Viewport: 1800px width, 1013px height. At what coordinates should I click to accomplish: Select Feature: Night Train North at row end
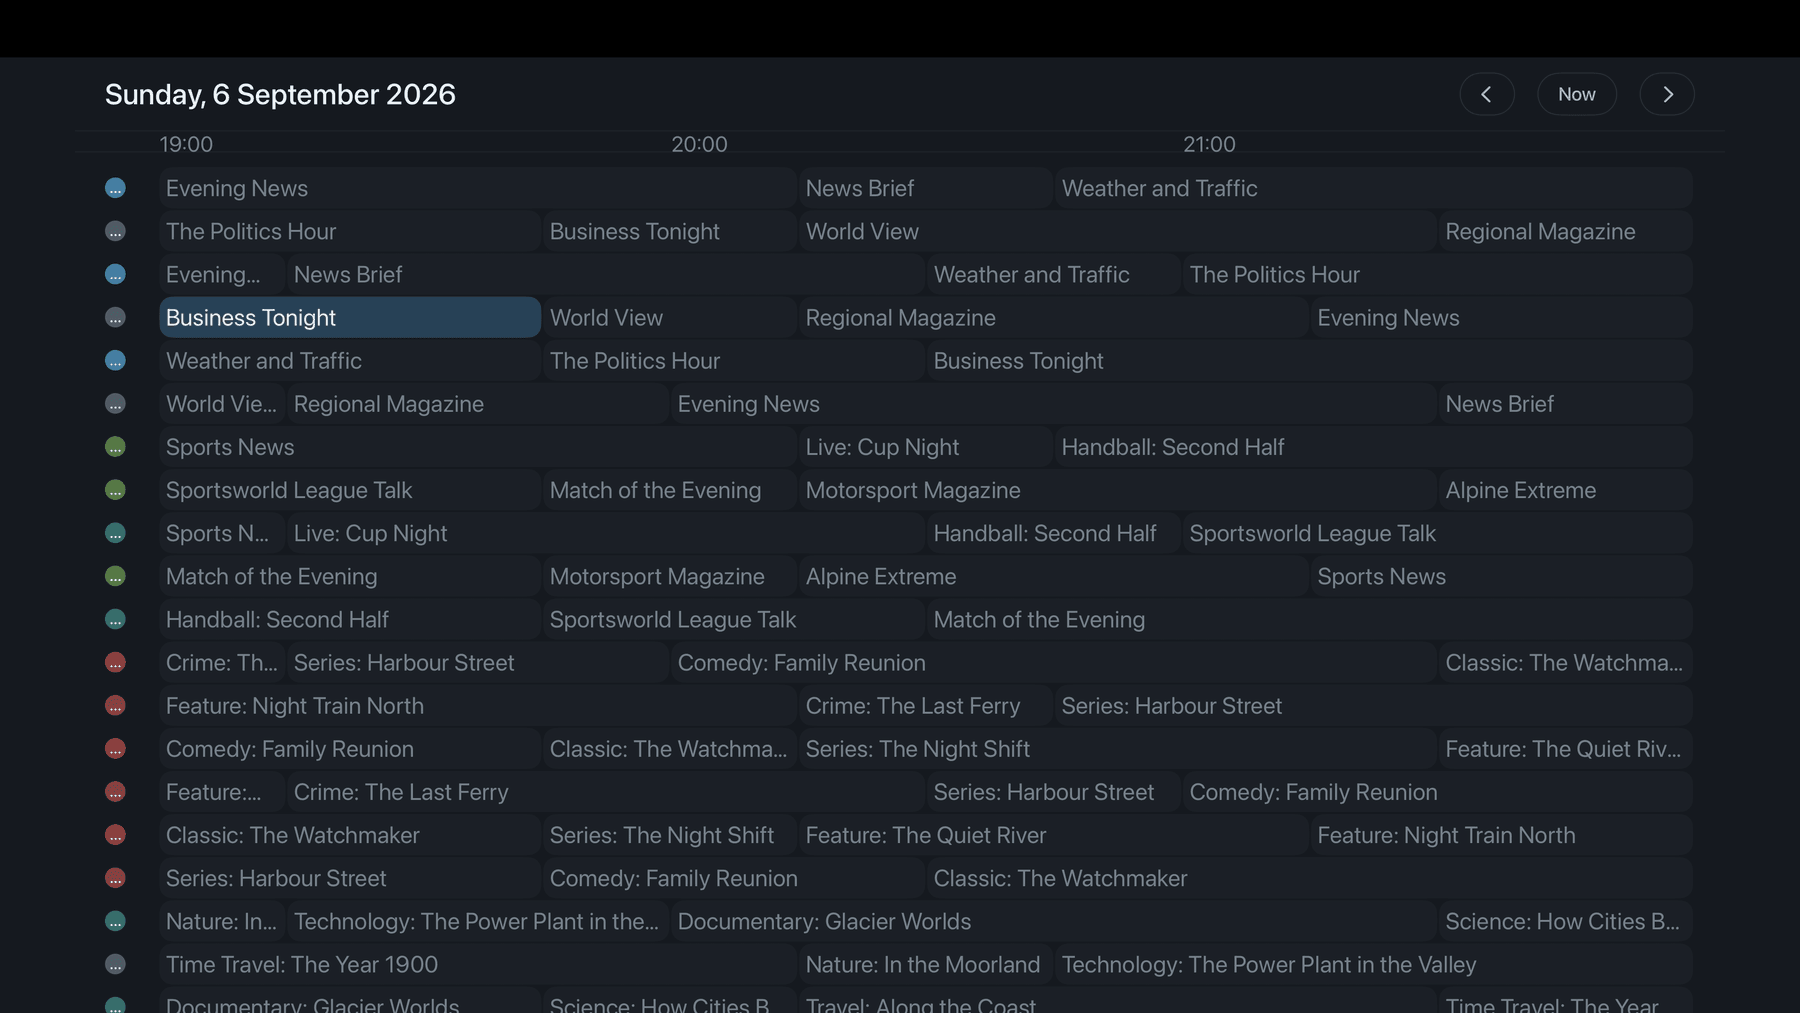click(1502, 835)
